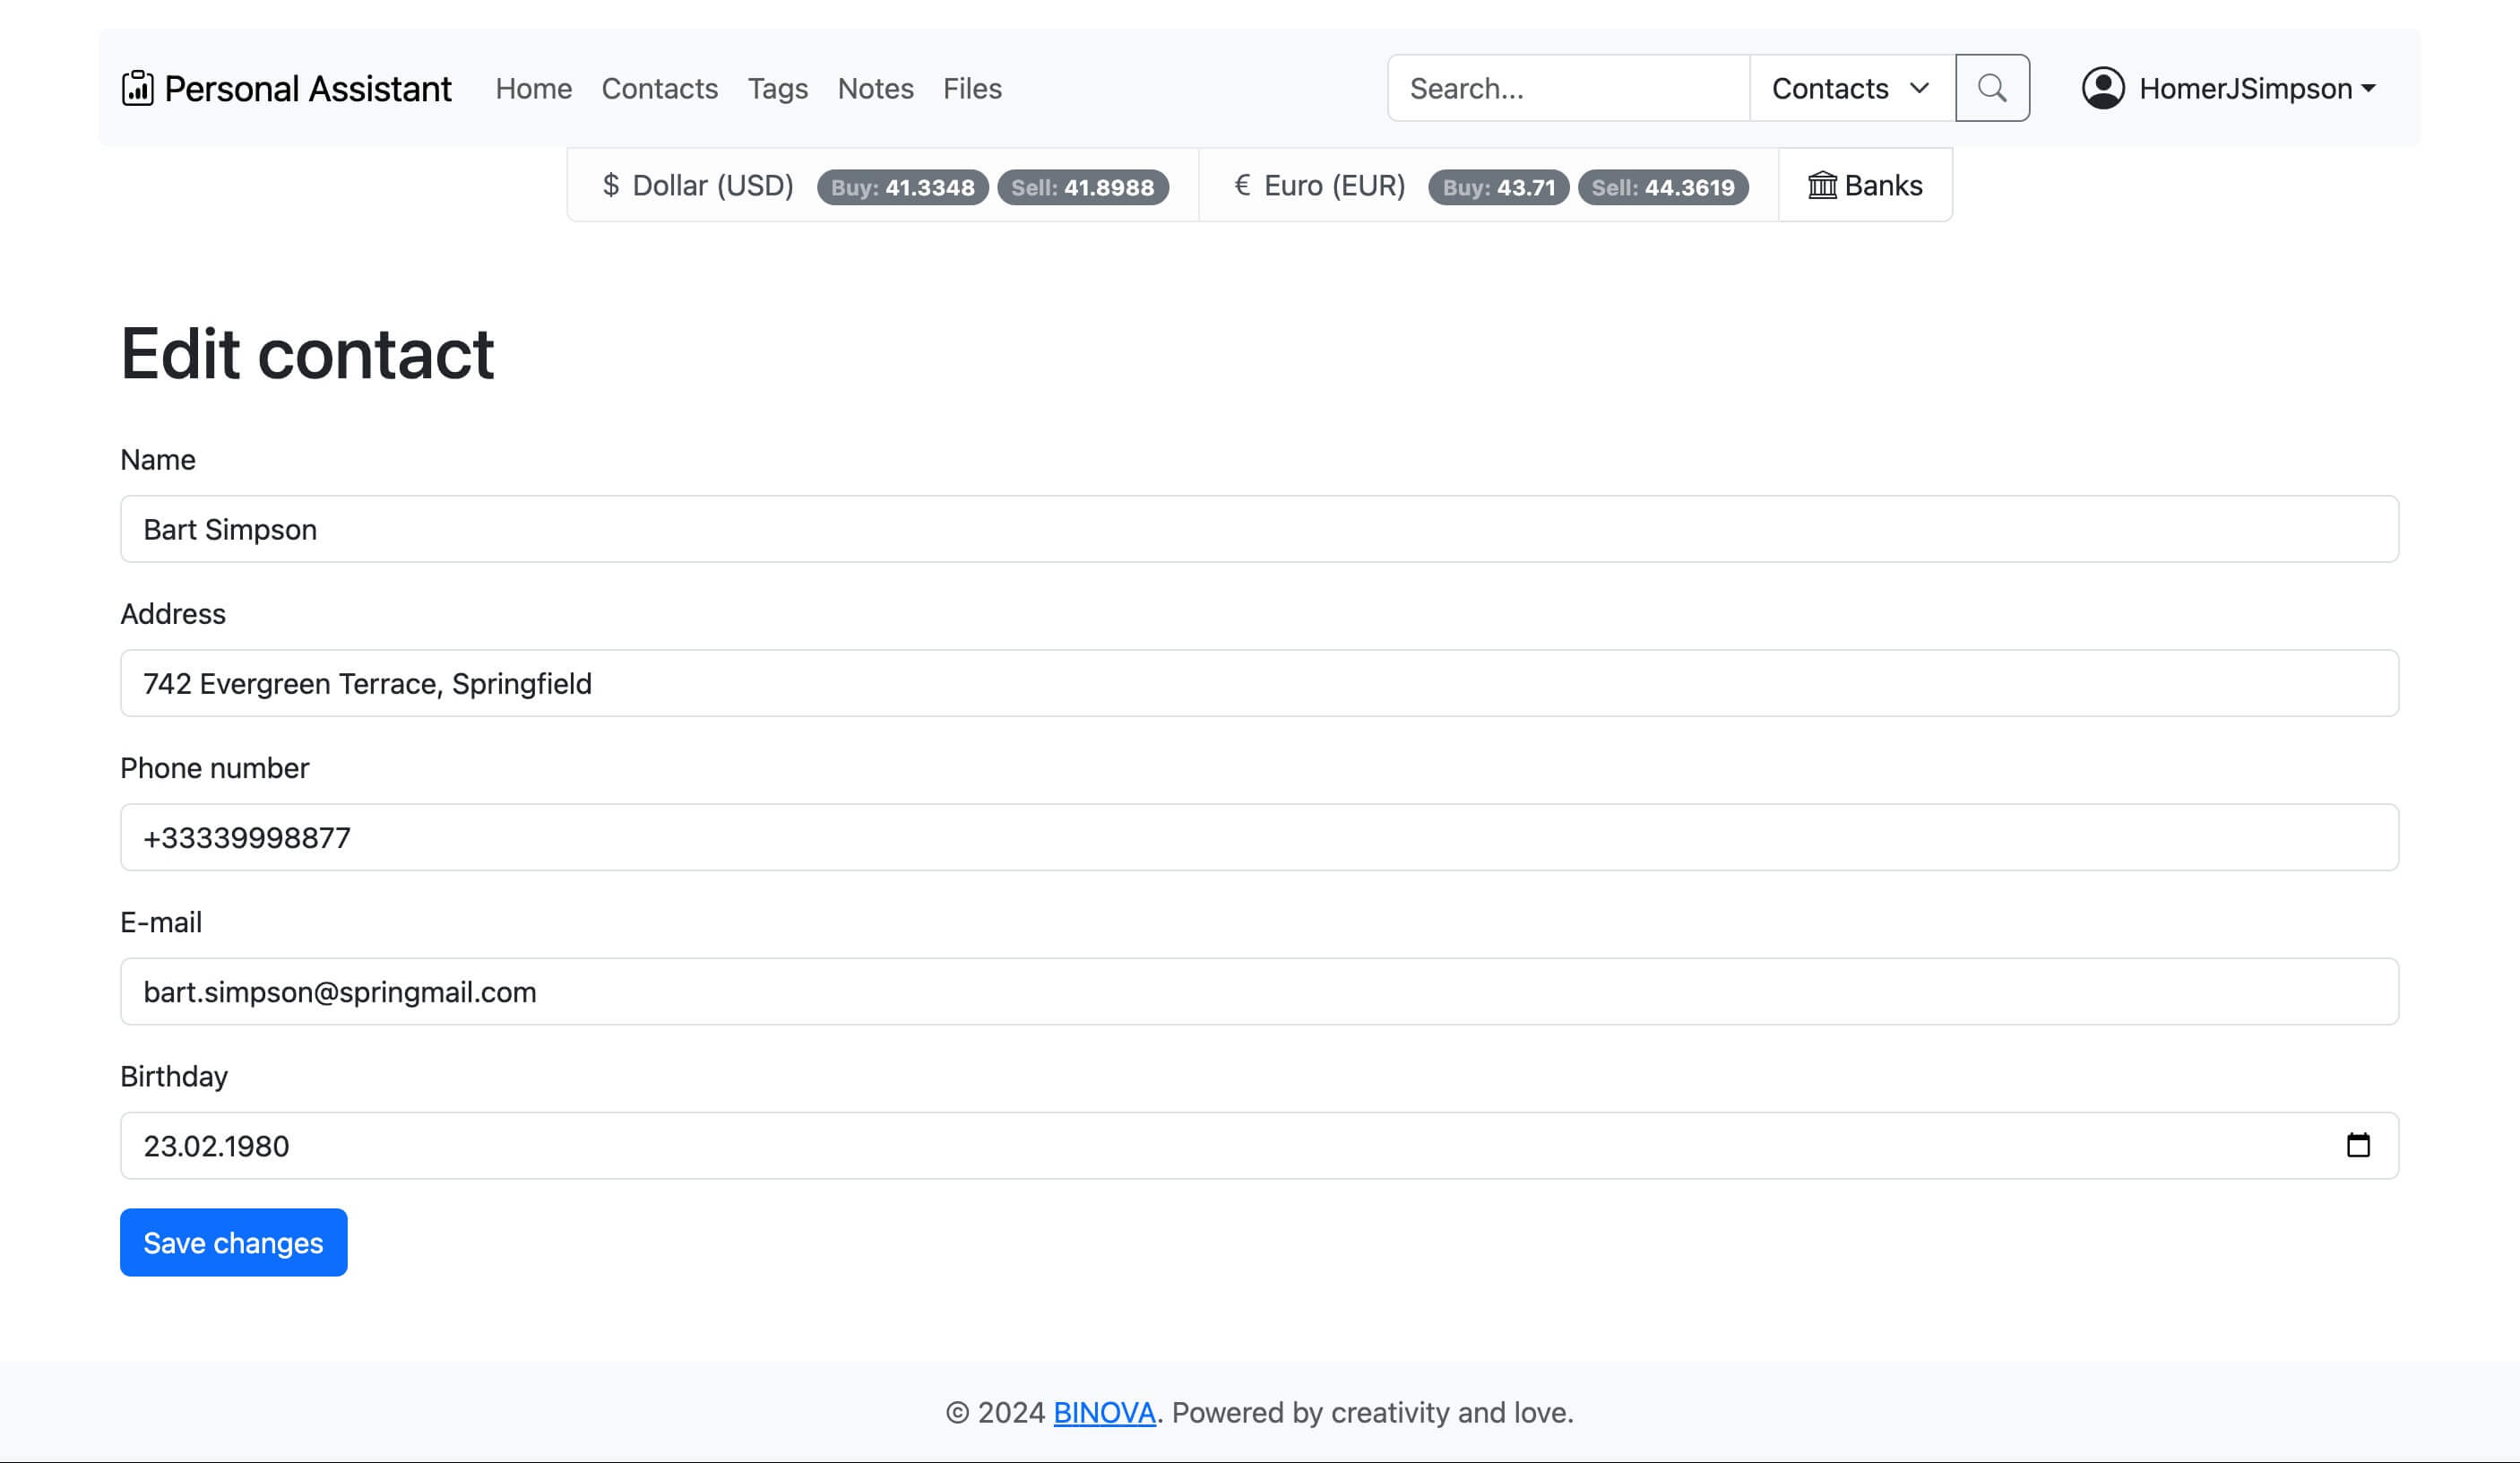The image size is (2520, 1463).
Task: Click the Phone number label
Action: click(x=215, y=767)
